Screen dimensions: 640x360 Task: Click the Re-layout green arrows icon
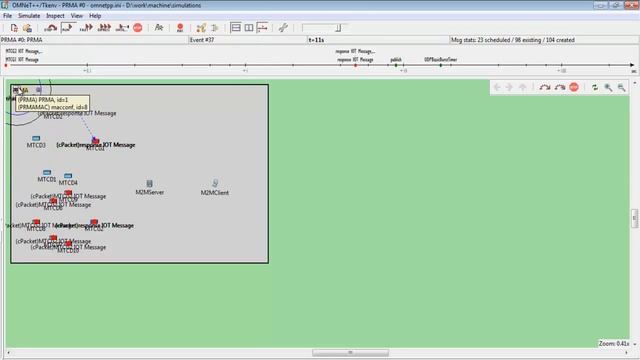[x=595, y=87]
